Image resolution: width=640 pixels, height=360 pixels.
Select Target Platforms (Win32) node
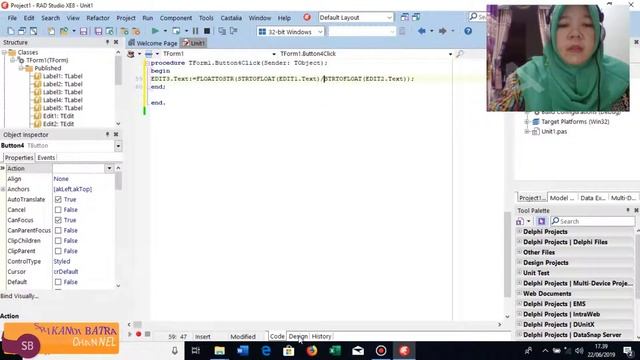tap(575, 122)
